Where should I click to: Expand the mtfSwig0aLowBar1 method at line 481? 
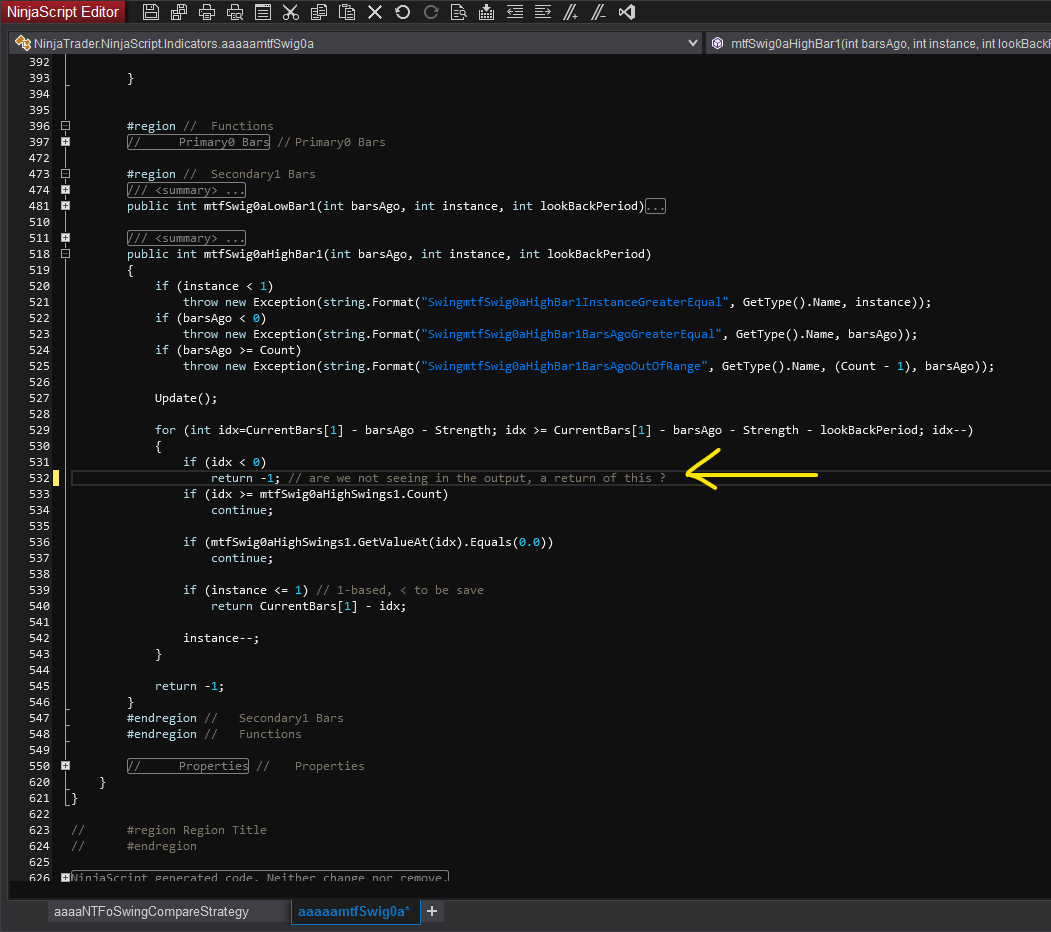(x=65, y=206)
